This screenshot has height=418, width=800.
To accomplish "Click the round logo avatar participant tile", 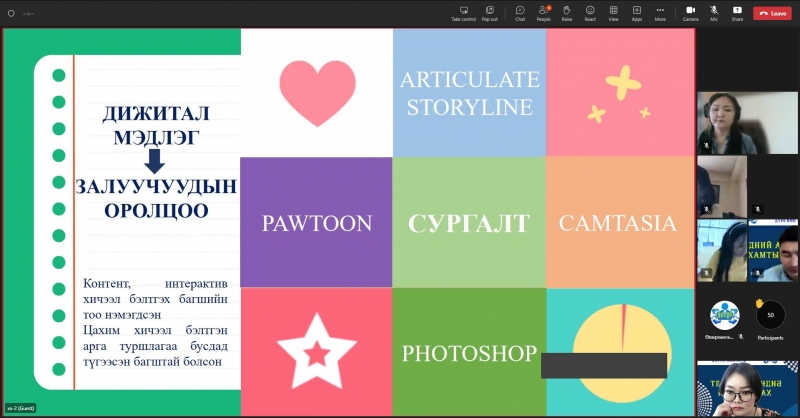I will pyautogui.click(x=724, y=315).
